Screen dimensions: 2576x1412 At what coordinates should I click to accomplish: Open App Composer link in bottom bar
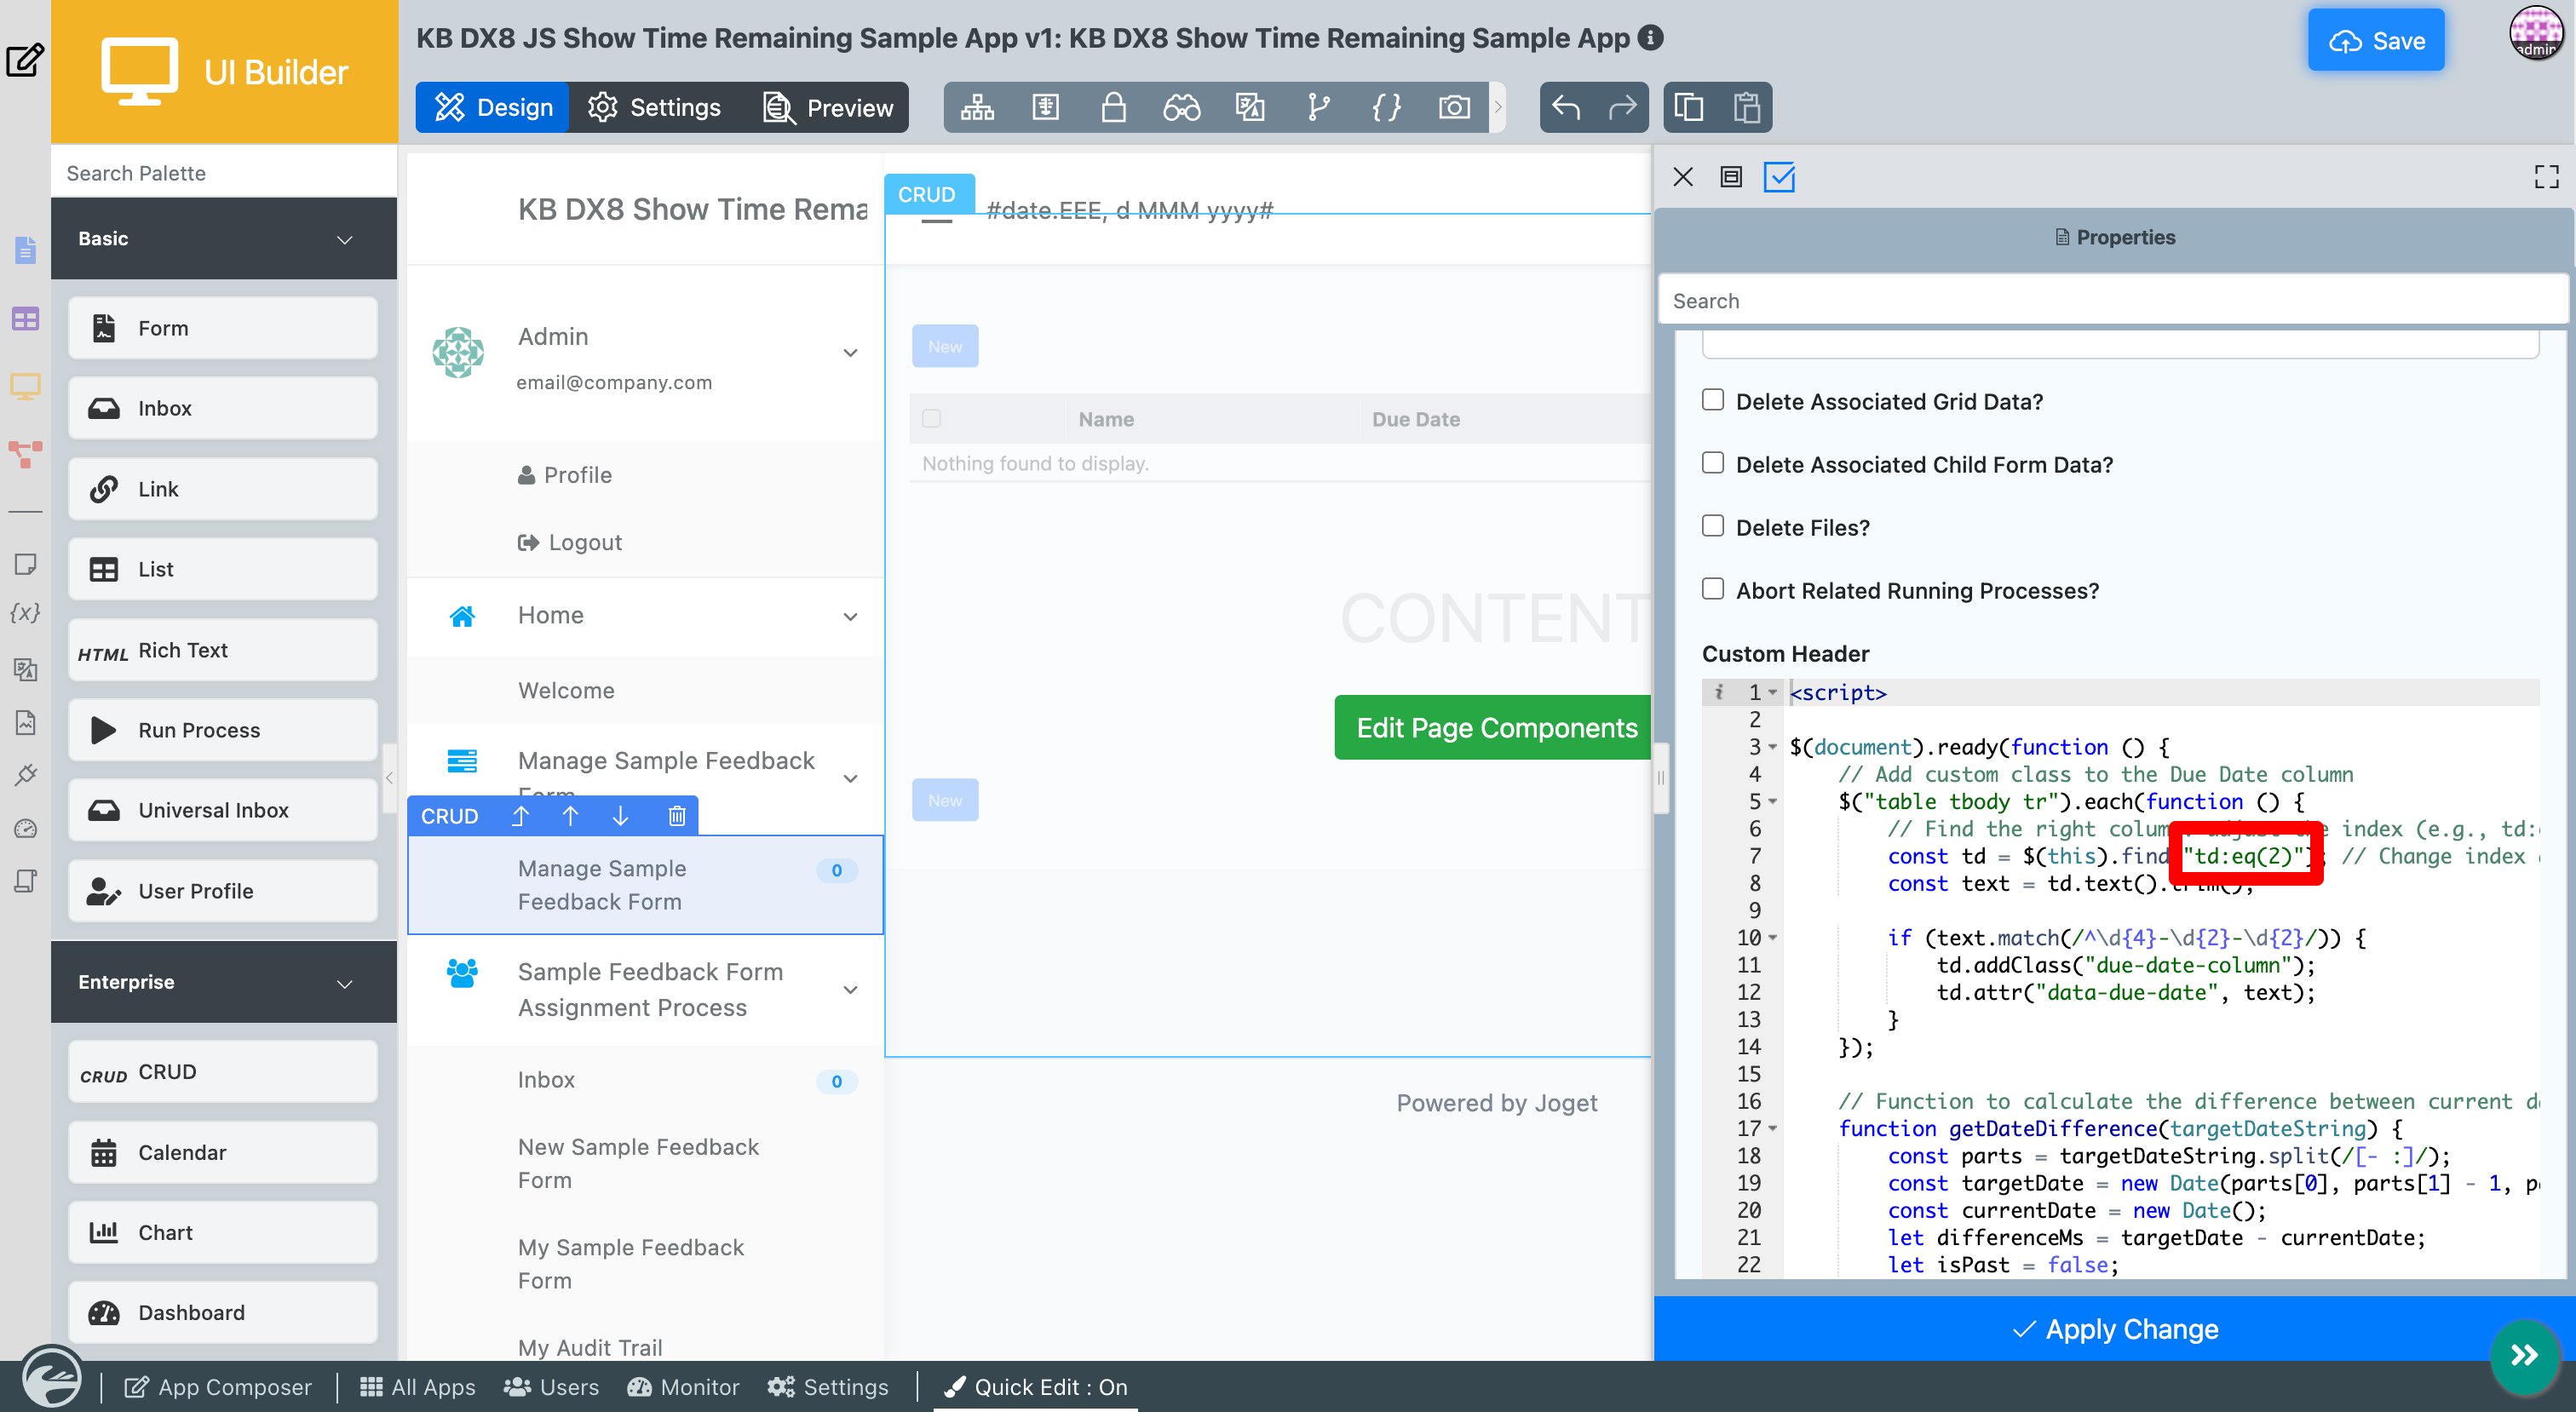218,1386
